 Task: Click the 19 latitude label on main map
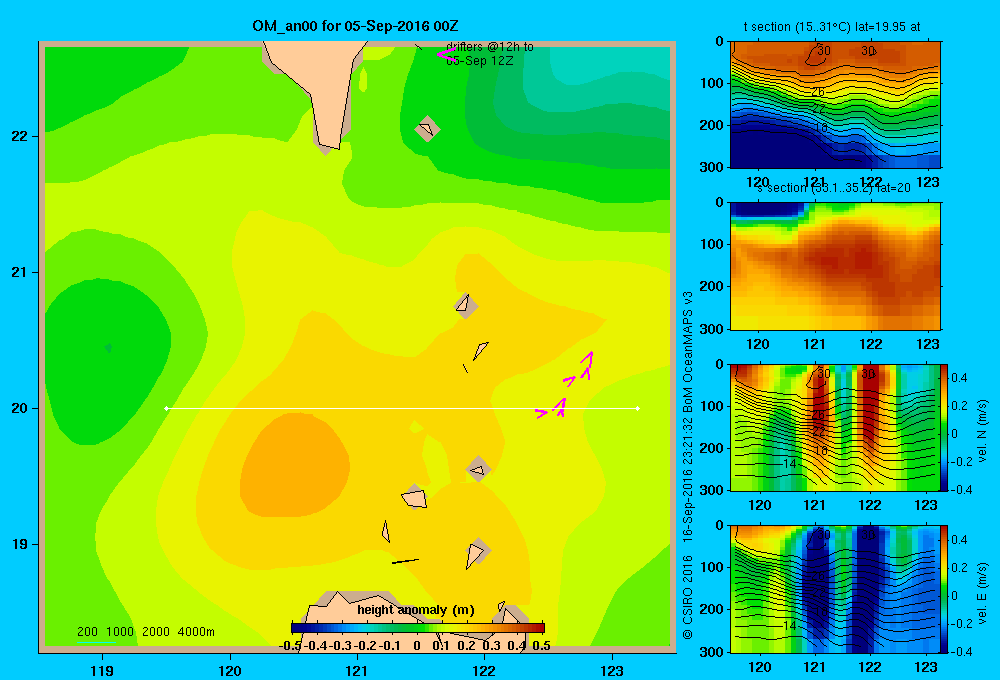(x=20, y=544)
